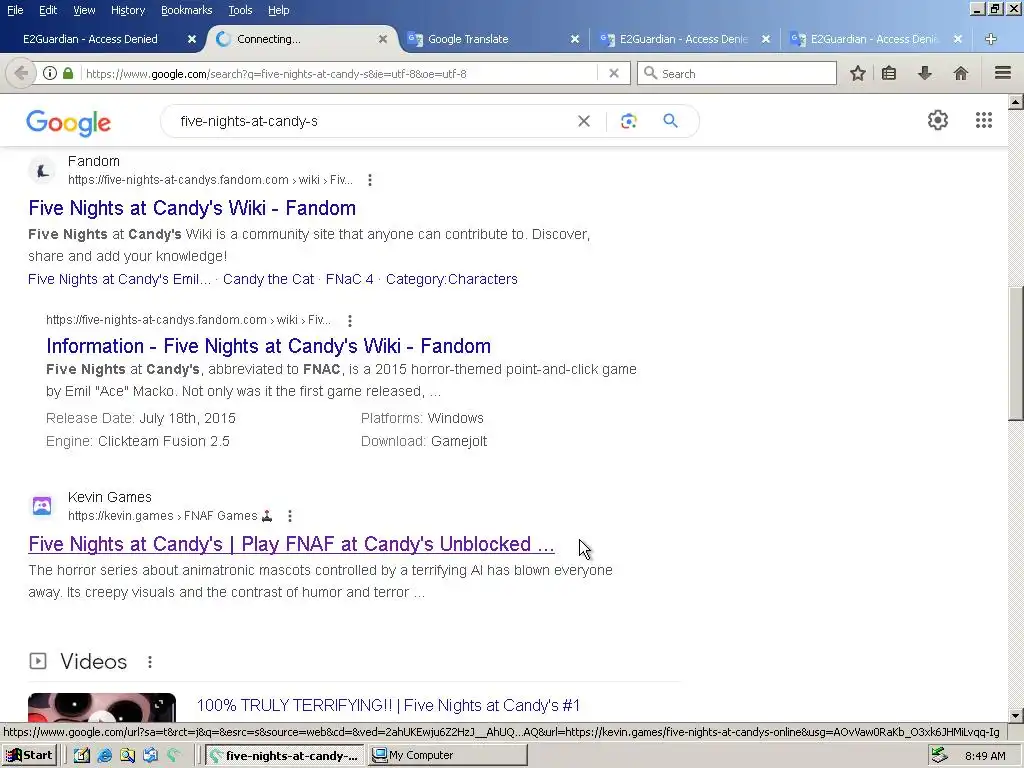Open more options for the Kevin Games result
This screenshot has height=768, width=1024.
click(x=290, y=516)
